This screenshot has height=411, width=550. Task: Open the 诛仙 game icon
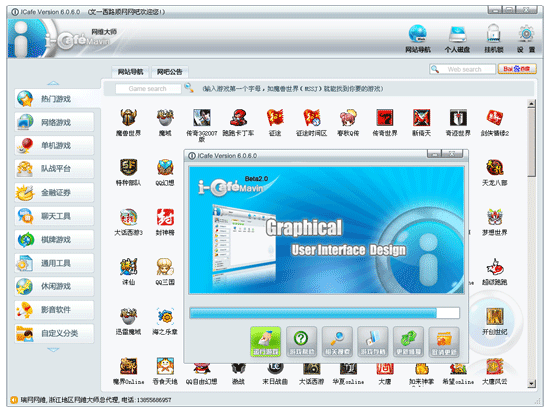(128, 267)
